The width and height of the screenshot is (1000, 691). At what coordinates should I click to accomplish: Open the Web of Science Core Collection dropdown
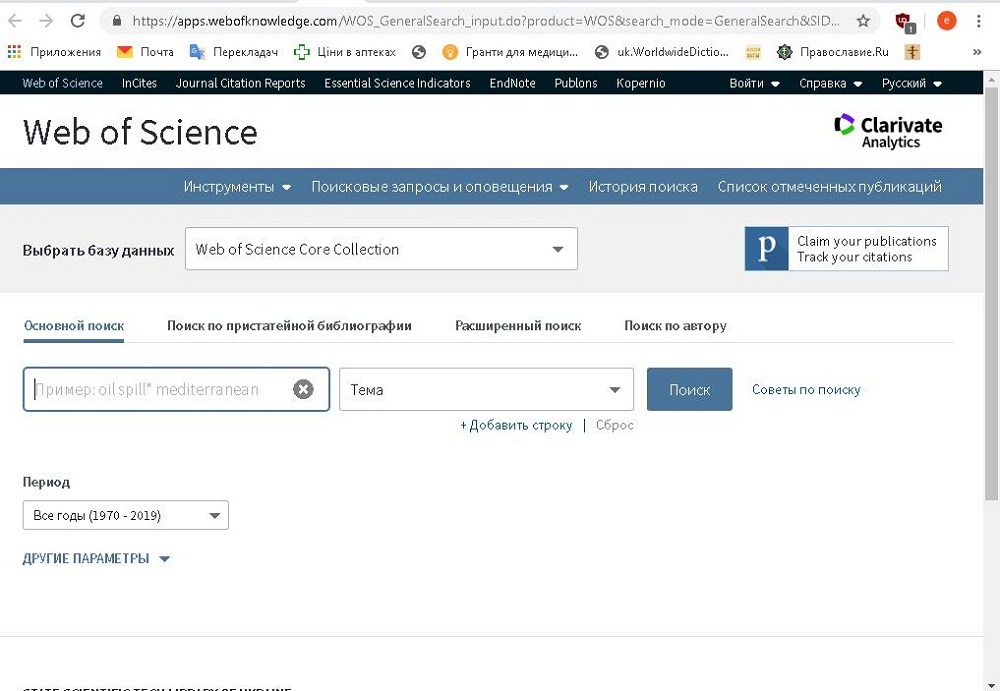[x=381, y=249]
